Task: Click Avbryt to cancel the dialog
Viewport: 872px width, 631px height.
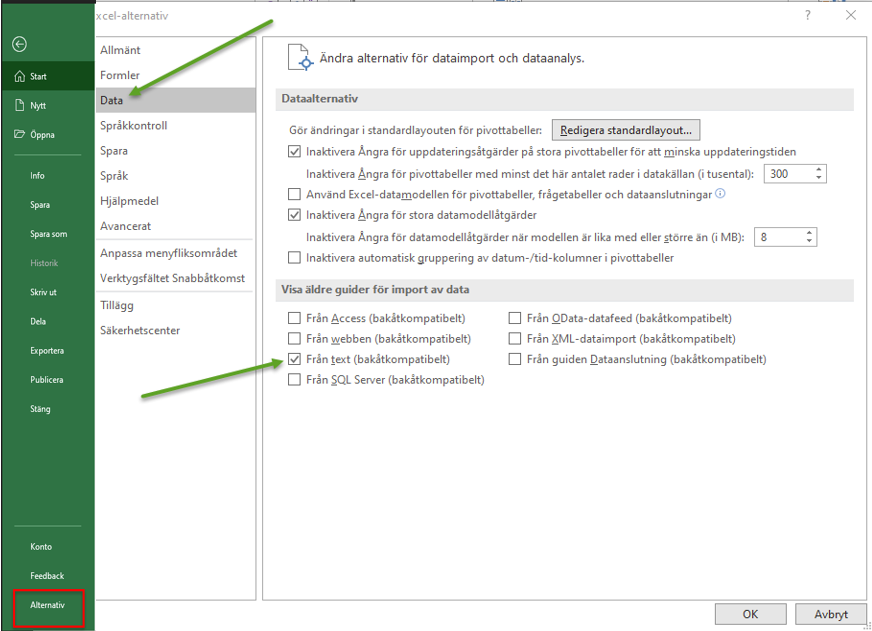Action: click(x=830, y=615)
